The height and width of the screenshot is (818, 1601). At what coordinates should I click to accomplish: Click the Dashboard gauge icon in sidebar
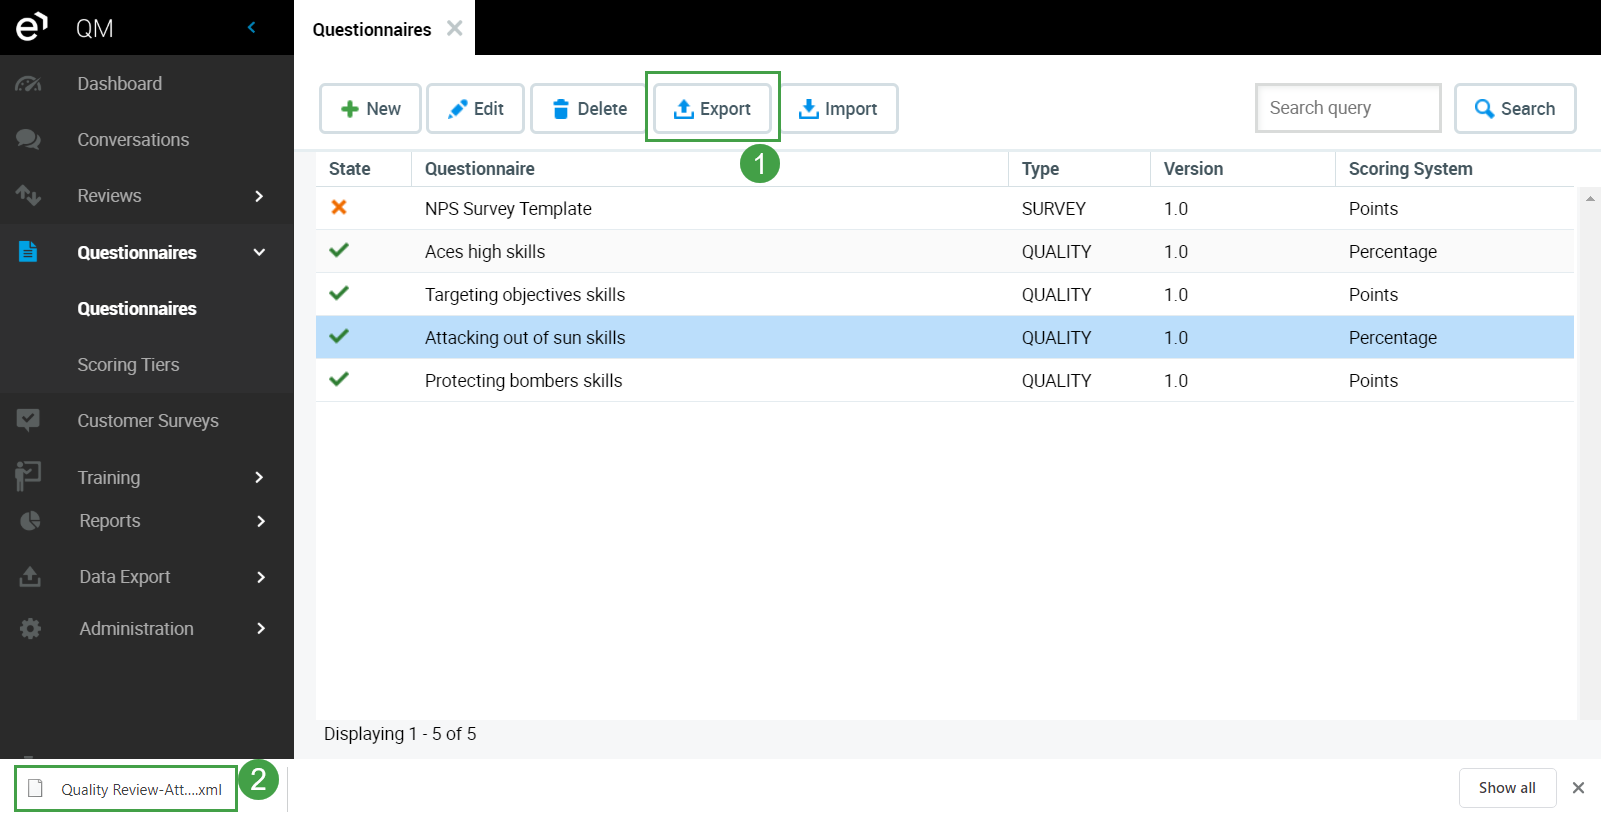coord(28,84)
